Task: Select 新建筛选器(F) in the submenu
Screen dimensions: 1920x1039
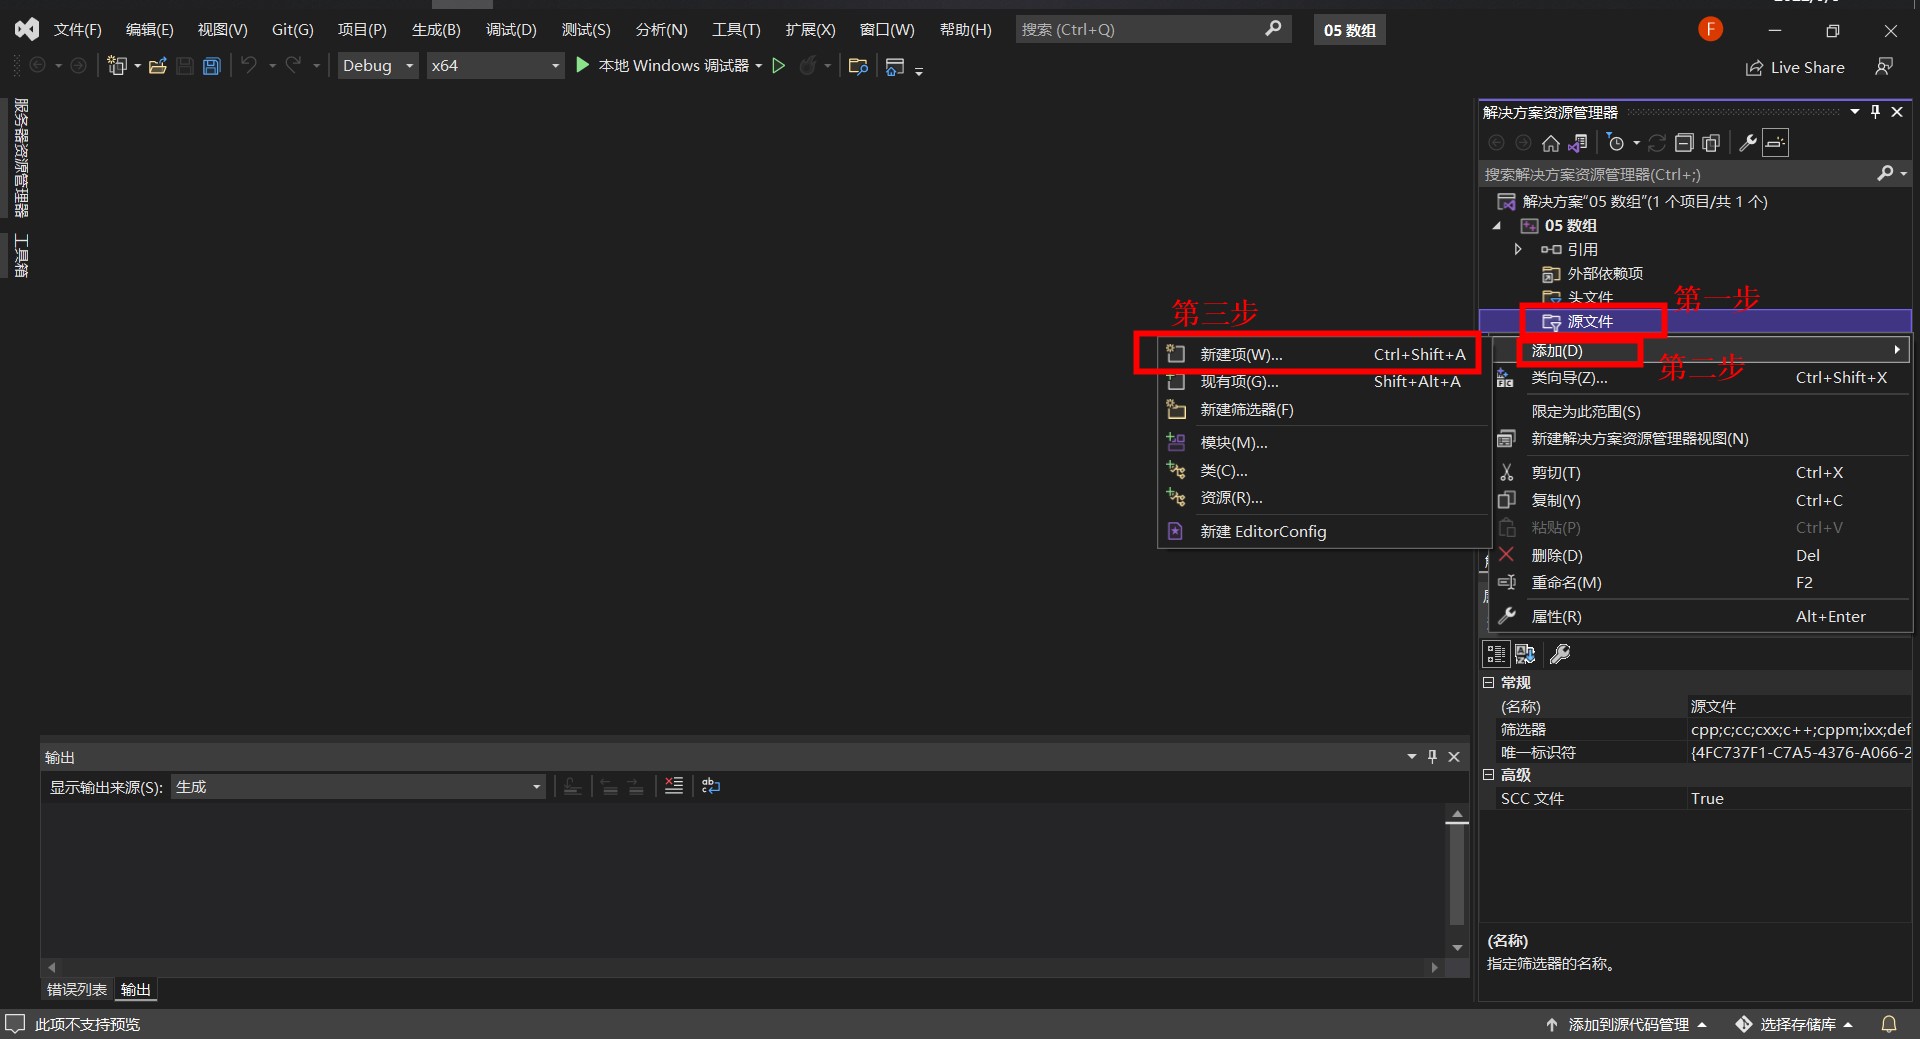Action: [1324, 410]
